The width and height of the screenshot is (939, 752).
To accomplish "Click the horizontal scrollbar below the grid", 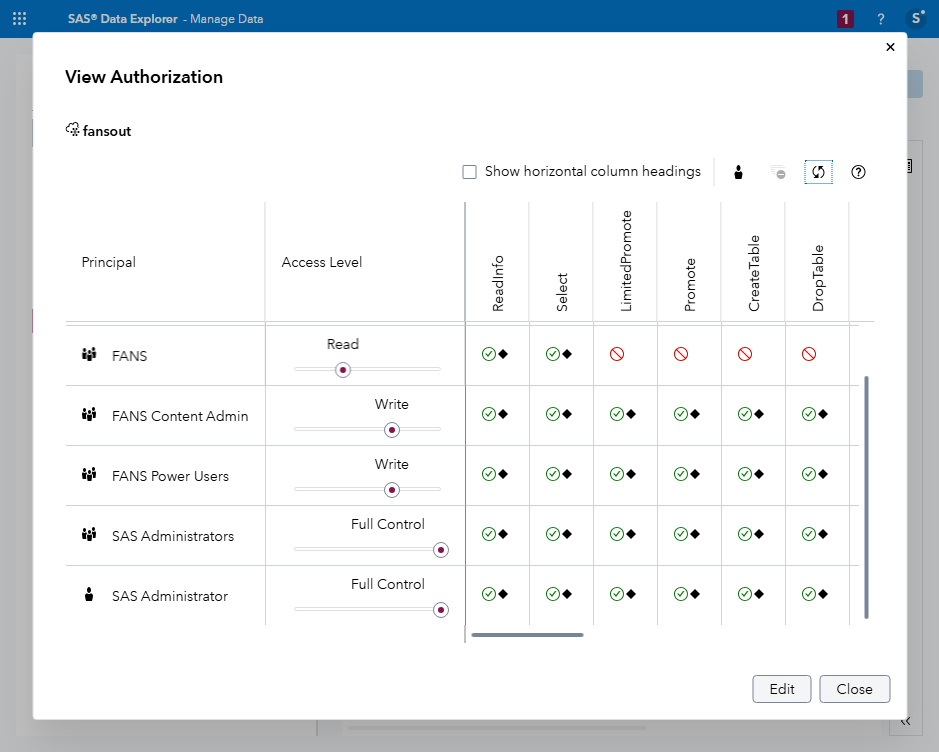I will (x=528, y=634).
